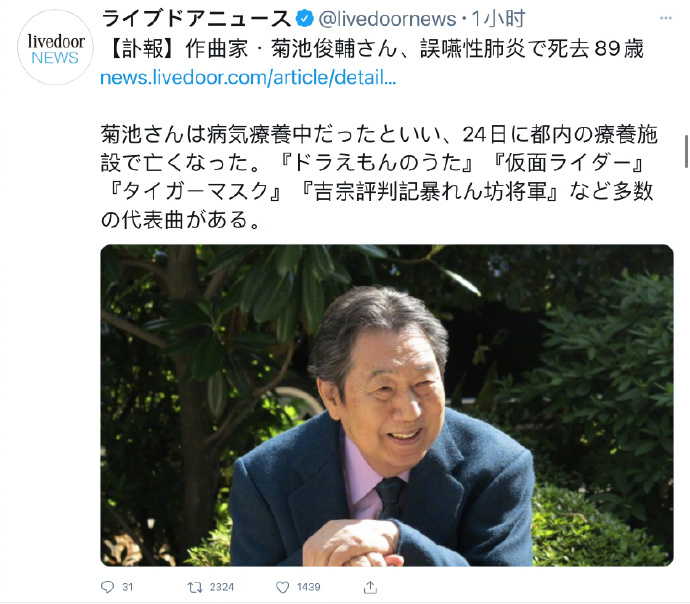
Task: Open the three-dot more options menu
Action: coord(666,18)
